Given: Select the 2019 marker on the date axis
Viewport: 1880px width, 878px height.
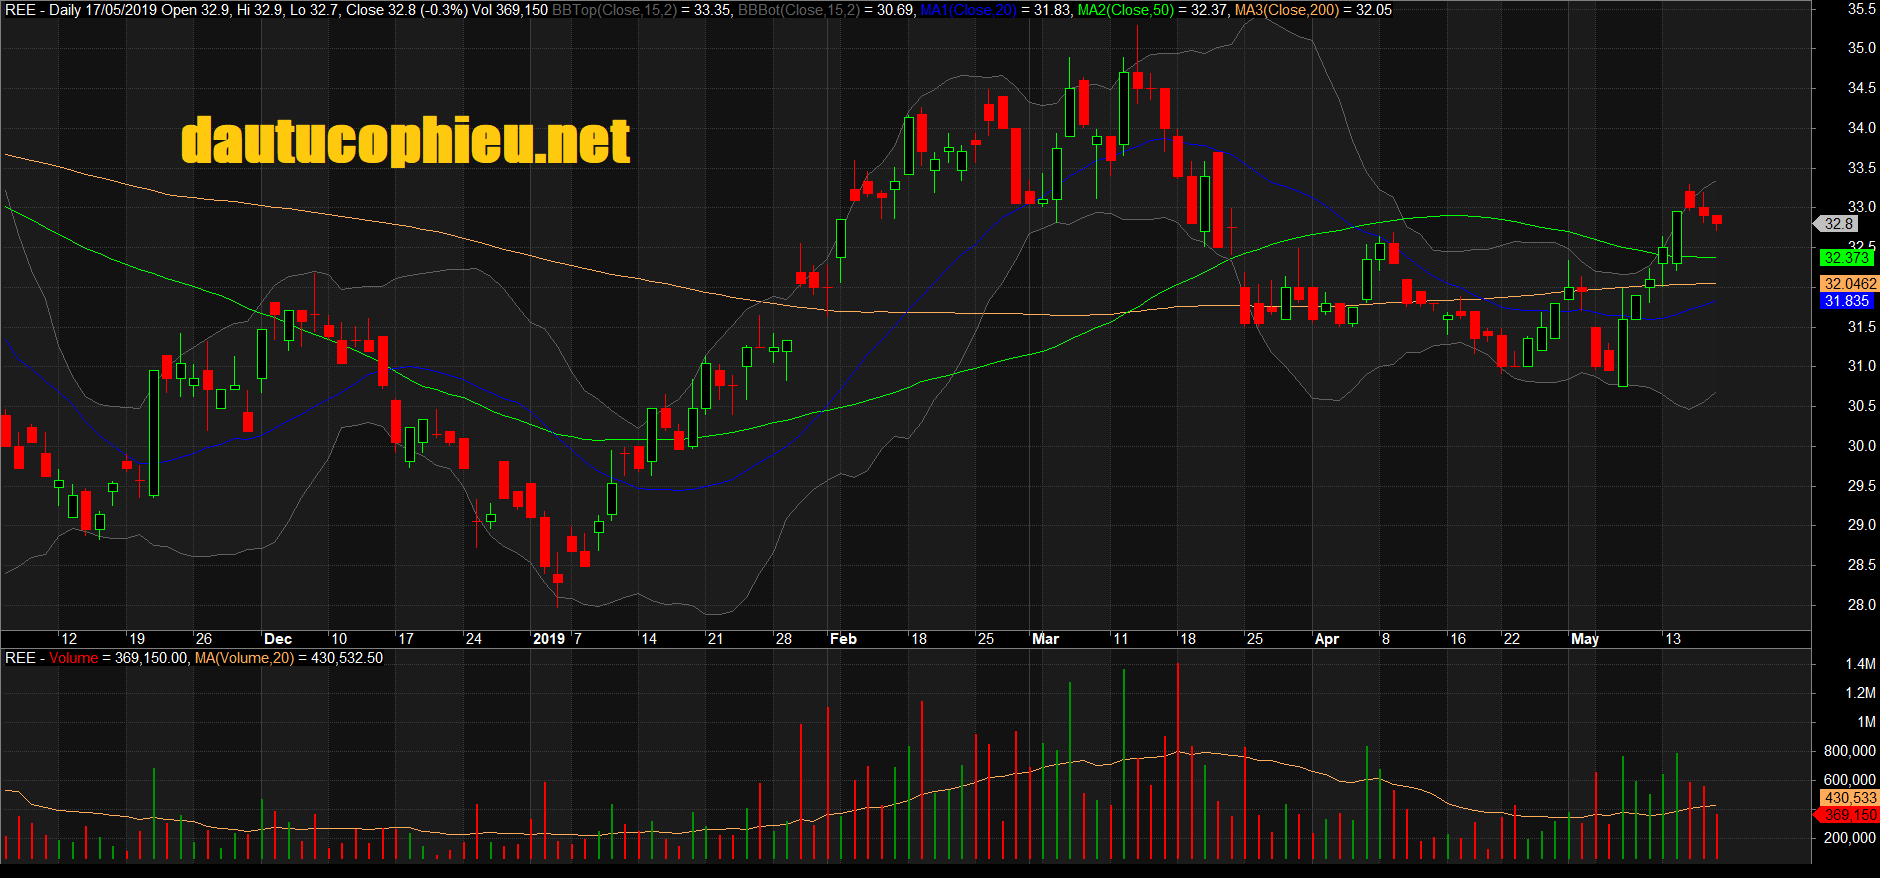Looking at the screenshot, I should pos(549,639).
